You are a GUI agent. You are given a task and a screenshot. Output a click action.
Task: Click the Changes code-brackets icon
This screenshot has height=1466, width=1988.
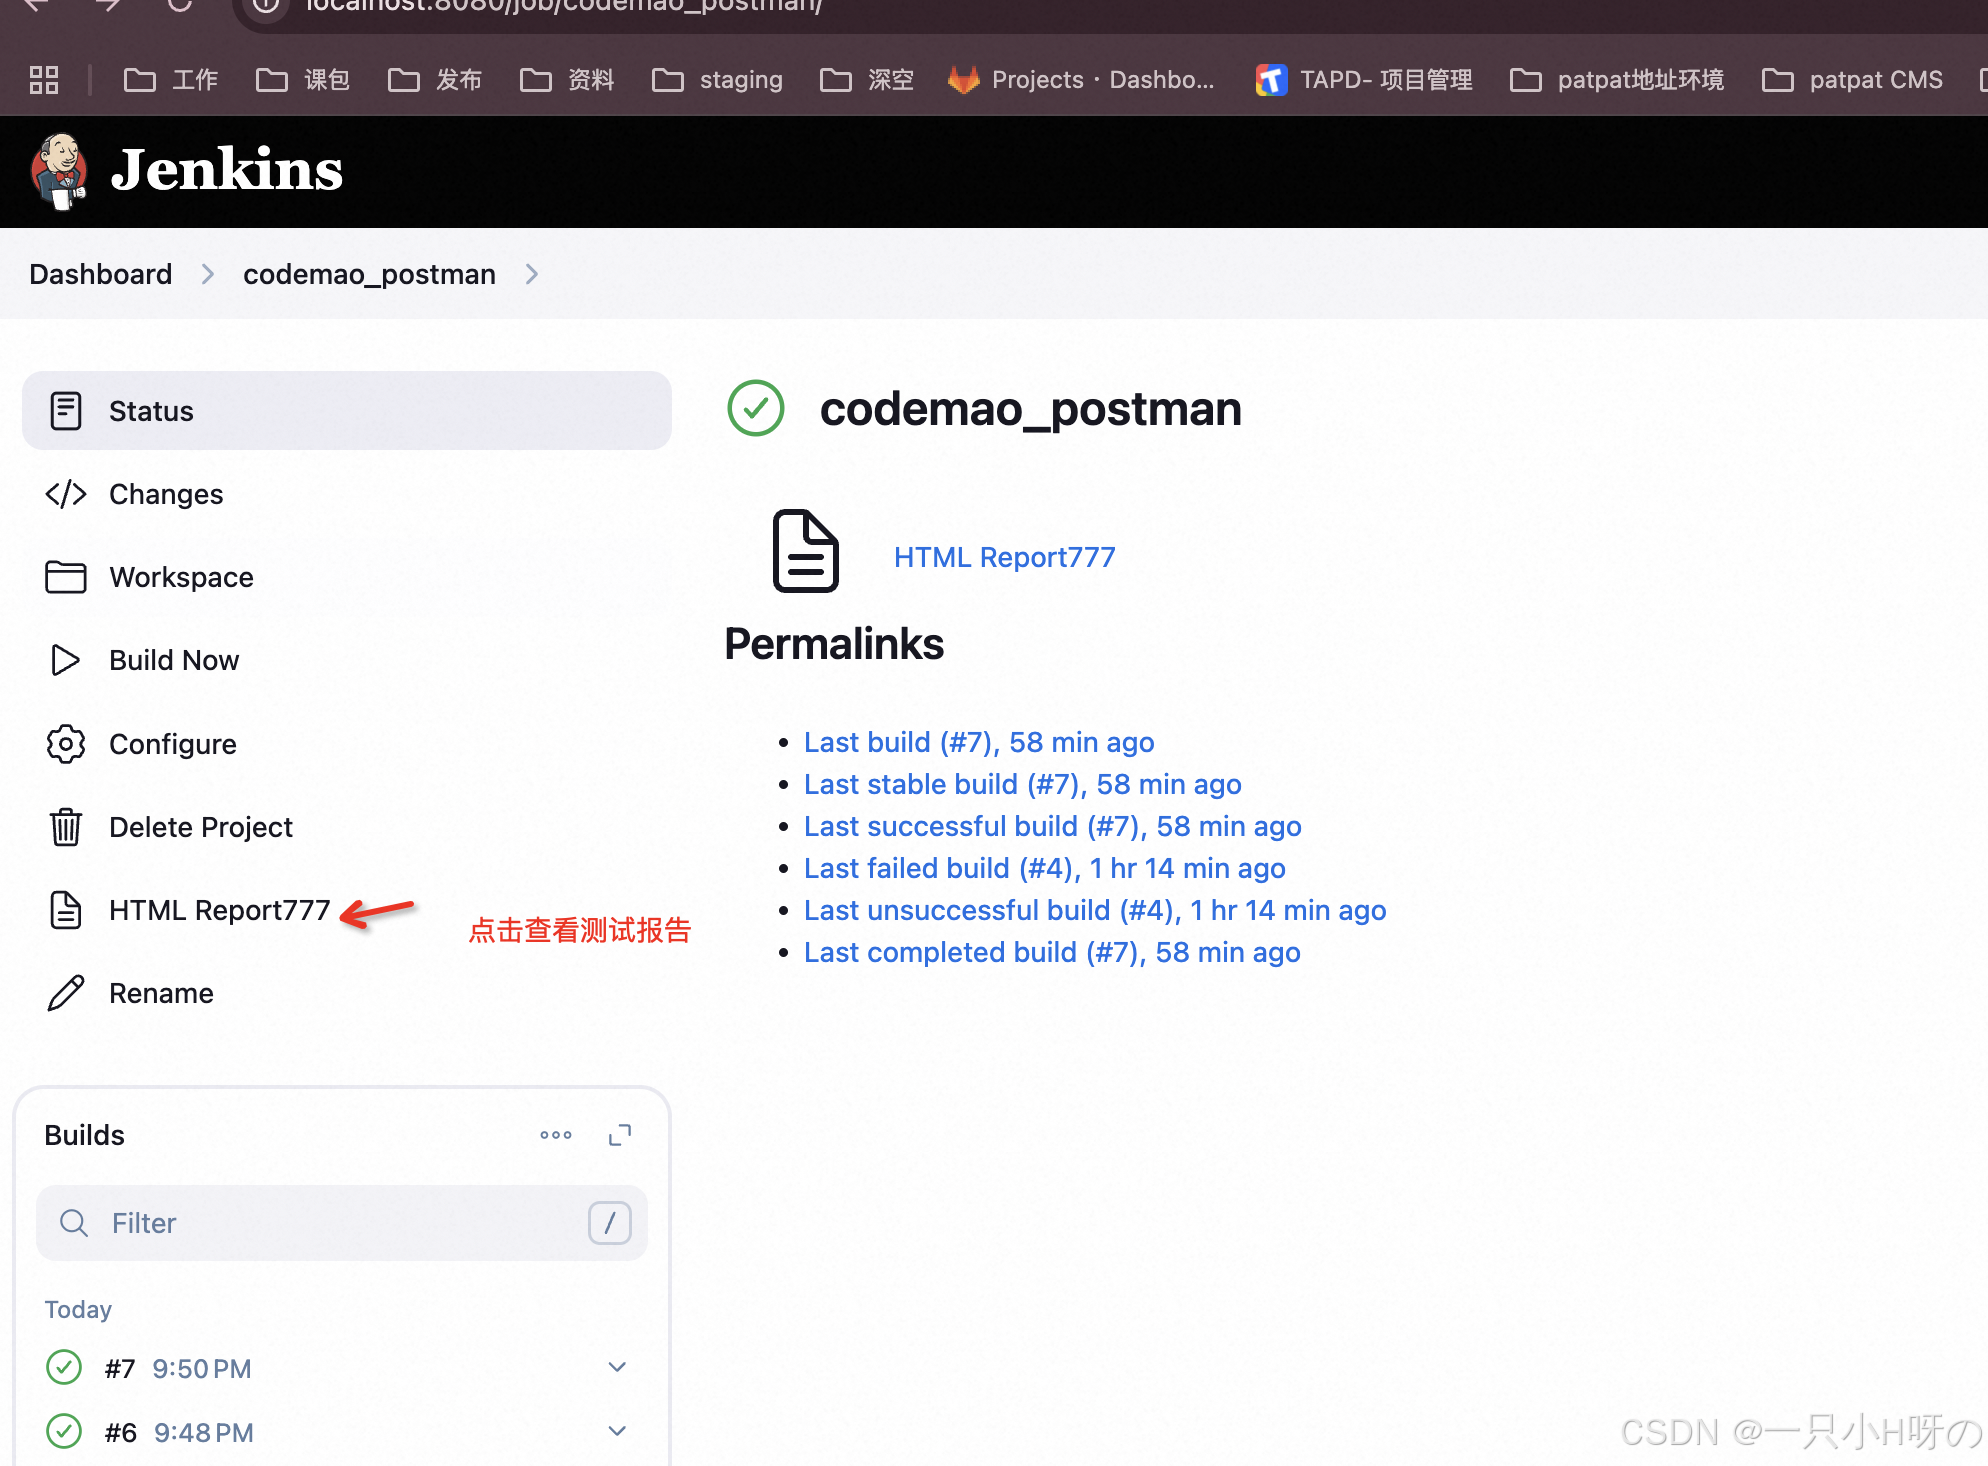pyautogui.click(x=66, y=494)
